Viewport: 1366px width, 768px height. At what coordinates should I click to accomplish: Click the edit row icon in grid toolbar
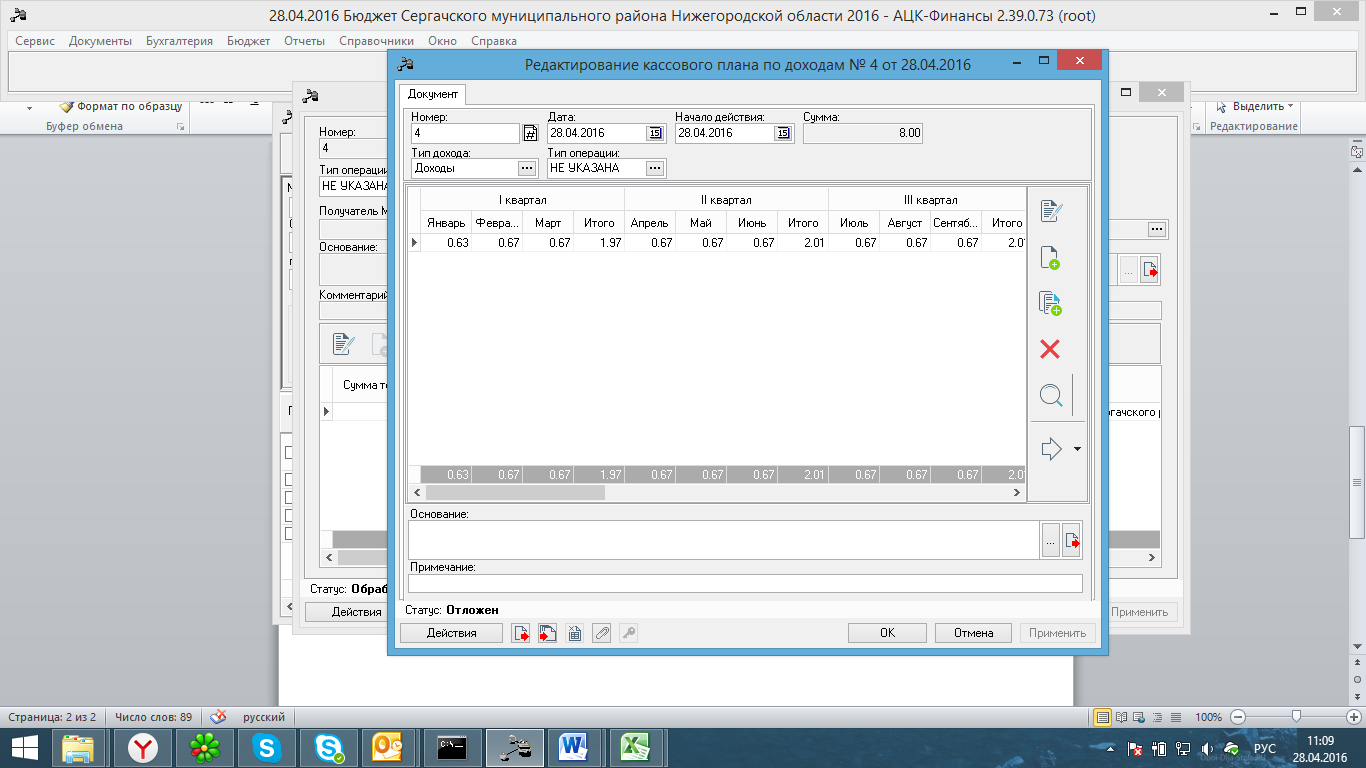coord(1050,211)
